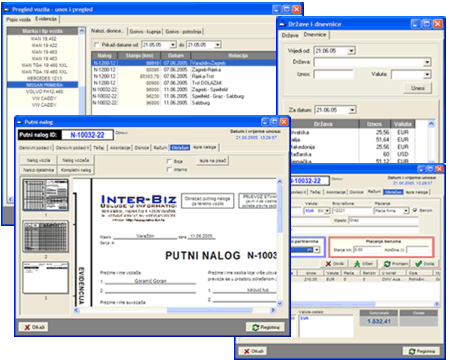Open the Gorivo - kupnja tab

145,31
